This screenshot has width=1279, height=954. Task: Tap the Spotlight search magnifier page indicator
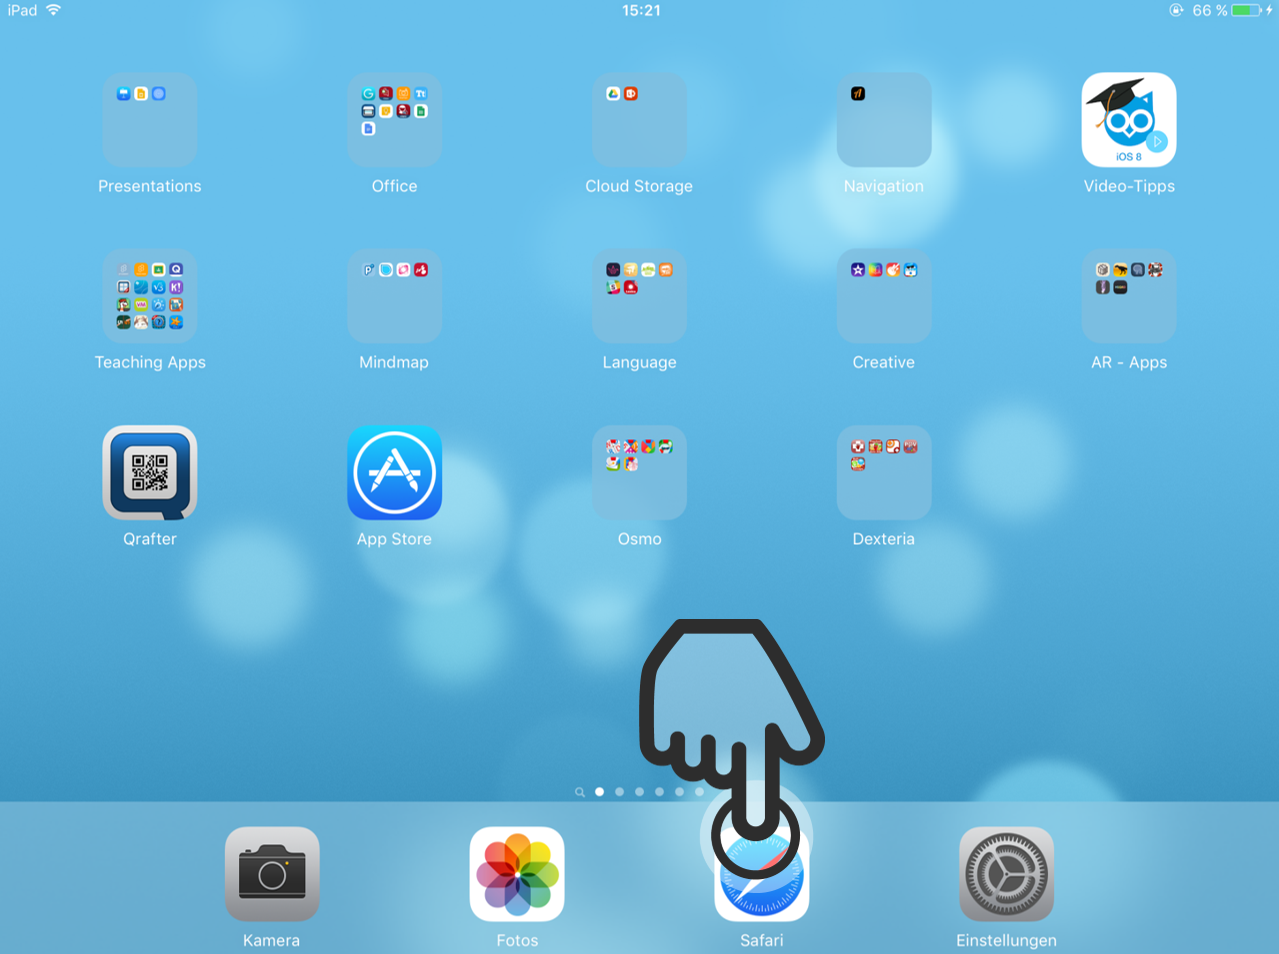tap(580, 792)
